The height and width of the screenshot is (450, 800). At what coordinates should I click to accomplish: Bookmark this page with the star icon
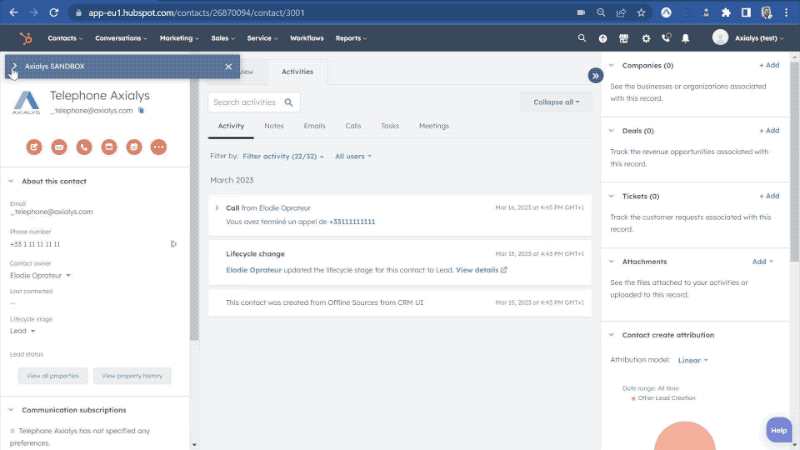click(x=641, y=13)
